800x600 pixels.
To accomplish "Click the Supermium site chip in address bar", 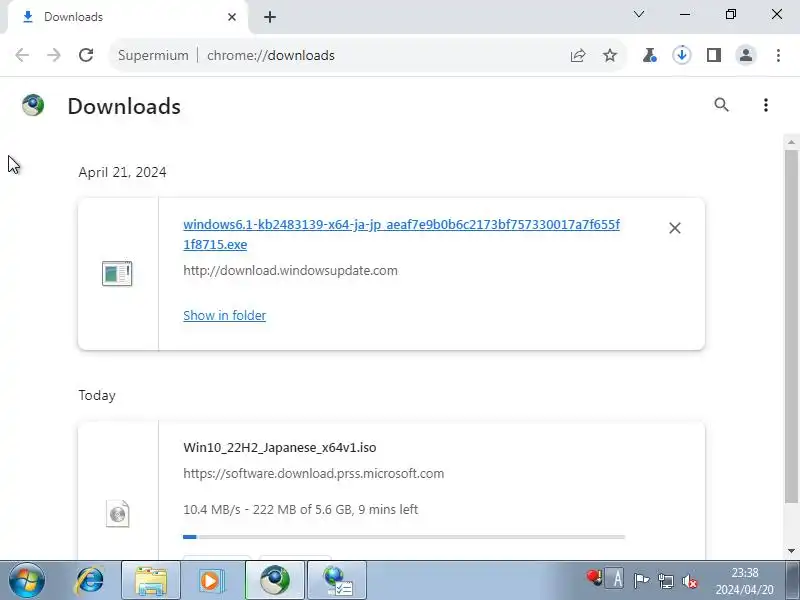I will click(153, 55).
